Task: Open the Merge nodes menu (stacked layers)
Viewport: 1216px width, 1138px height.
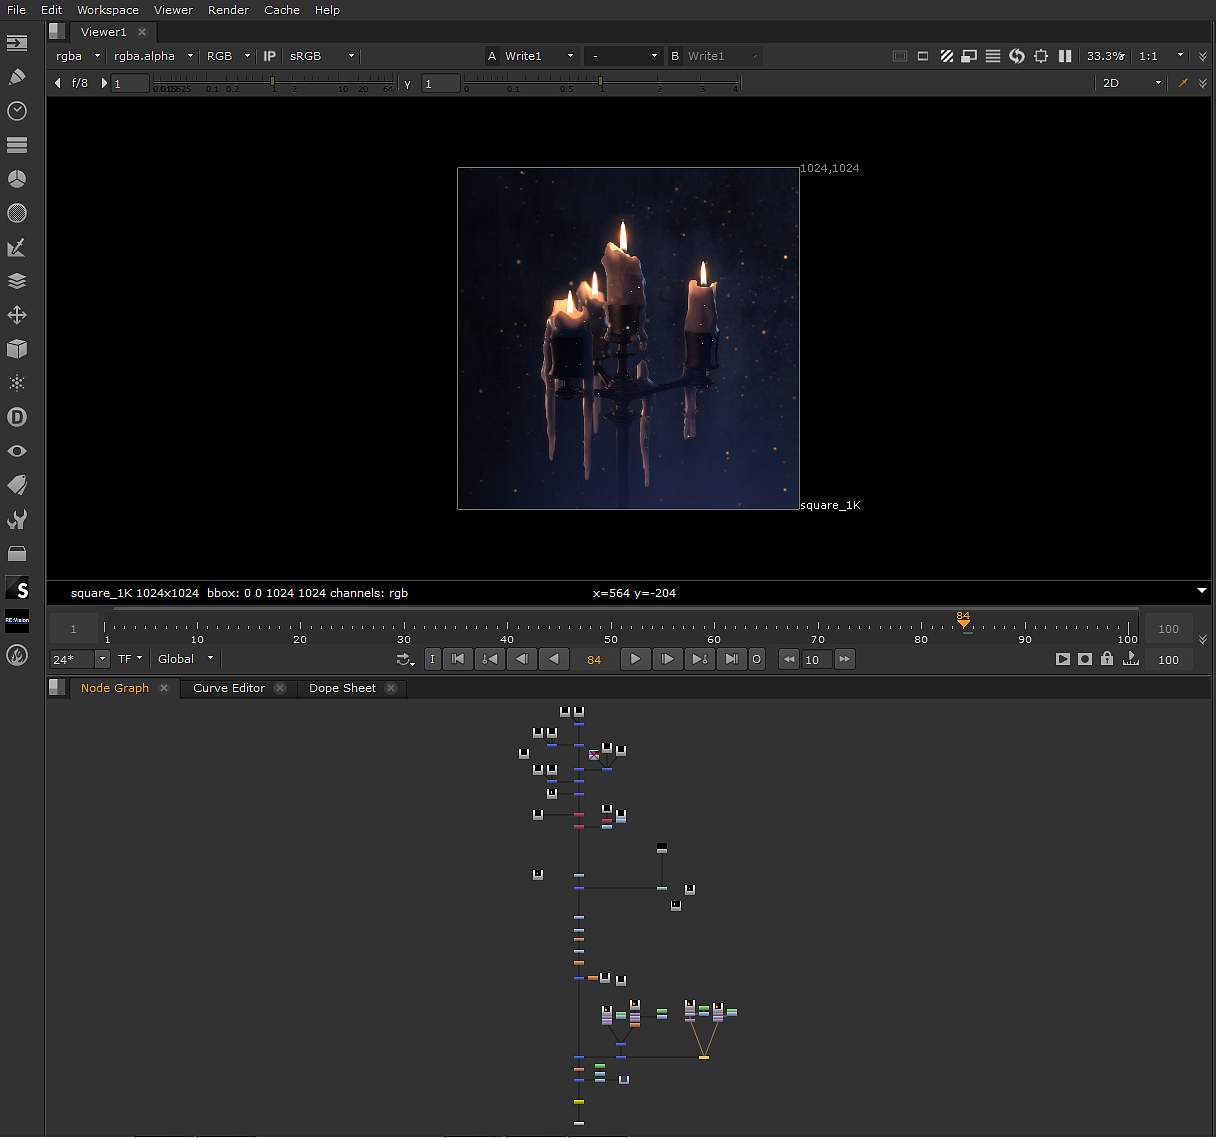Action: pos(17,281)
